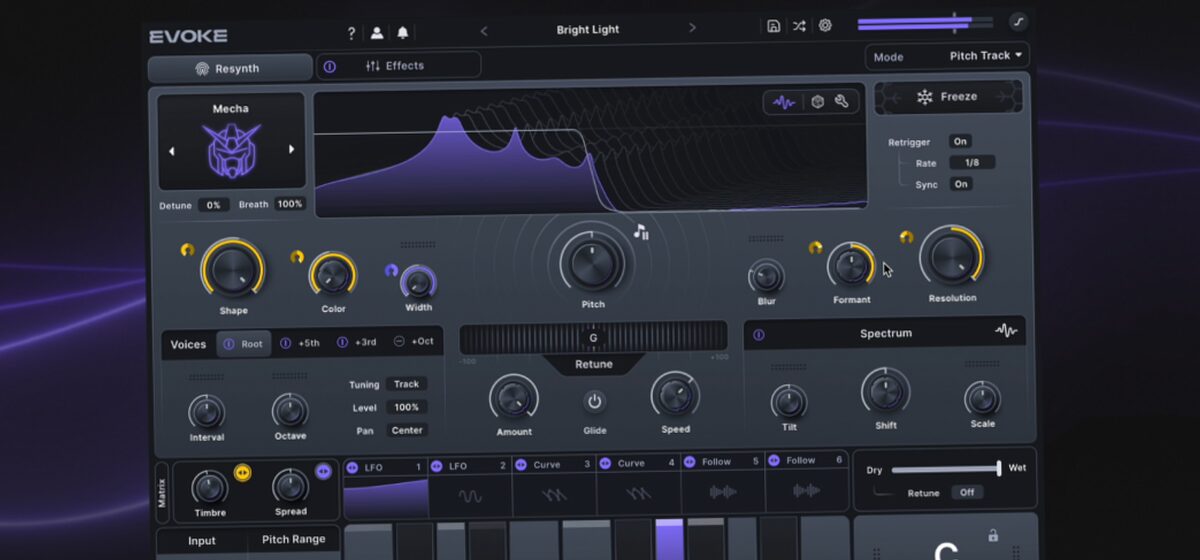
Task: Toggle the Root voice power
Action: tap(229, 344)
